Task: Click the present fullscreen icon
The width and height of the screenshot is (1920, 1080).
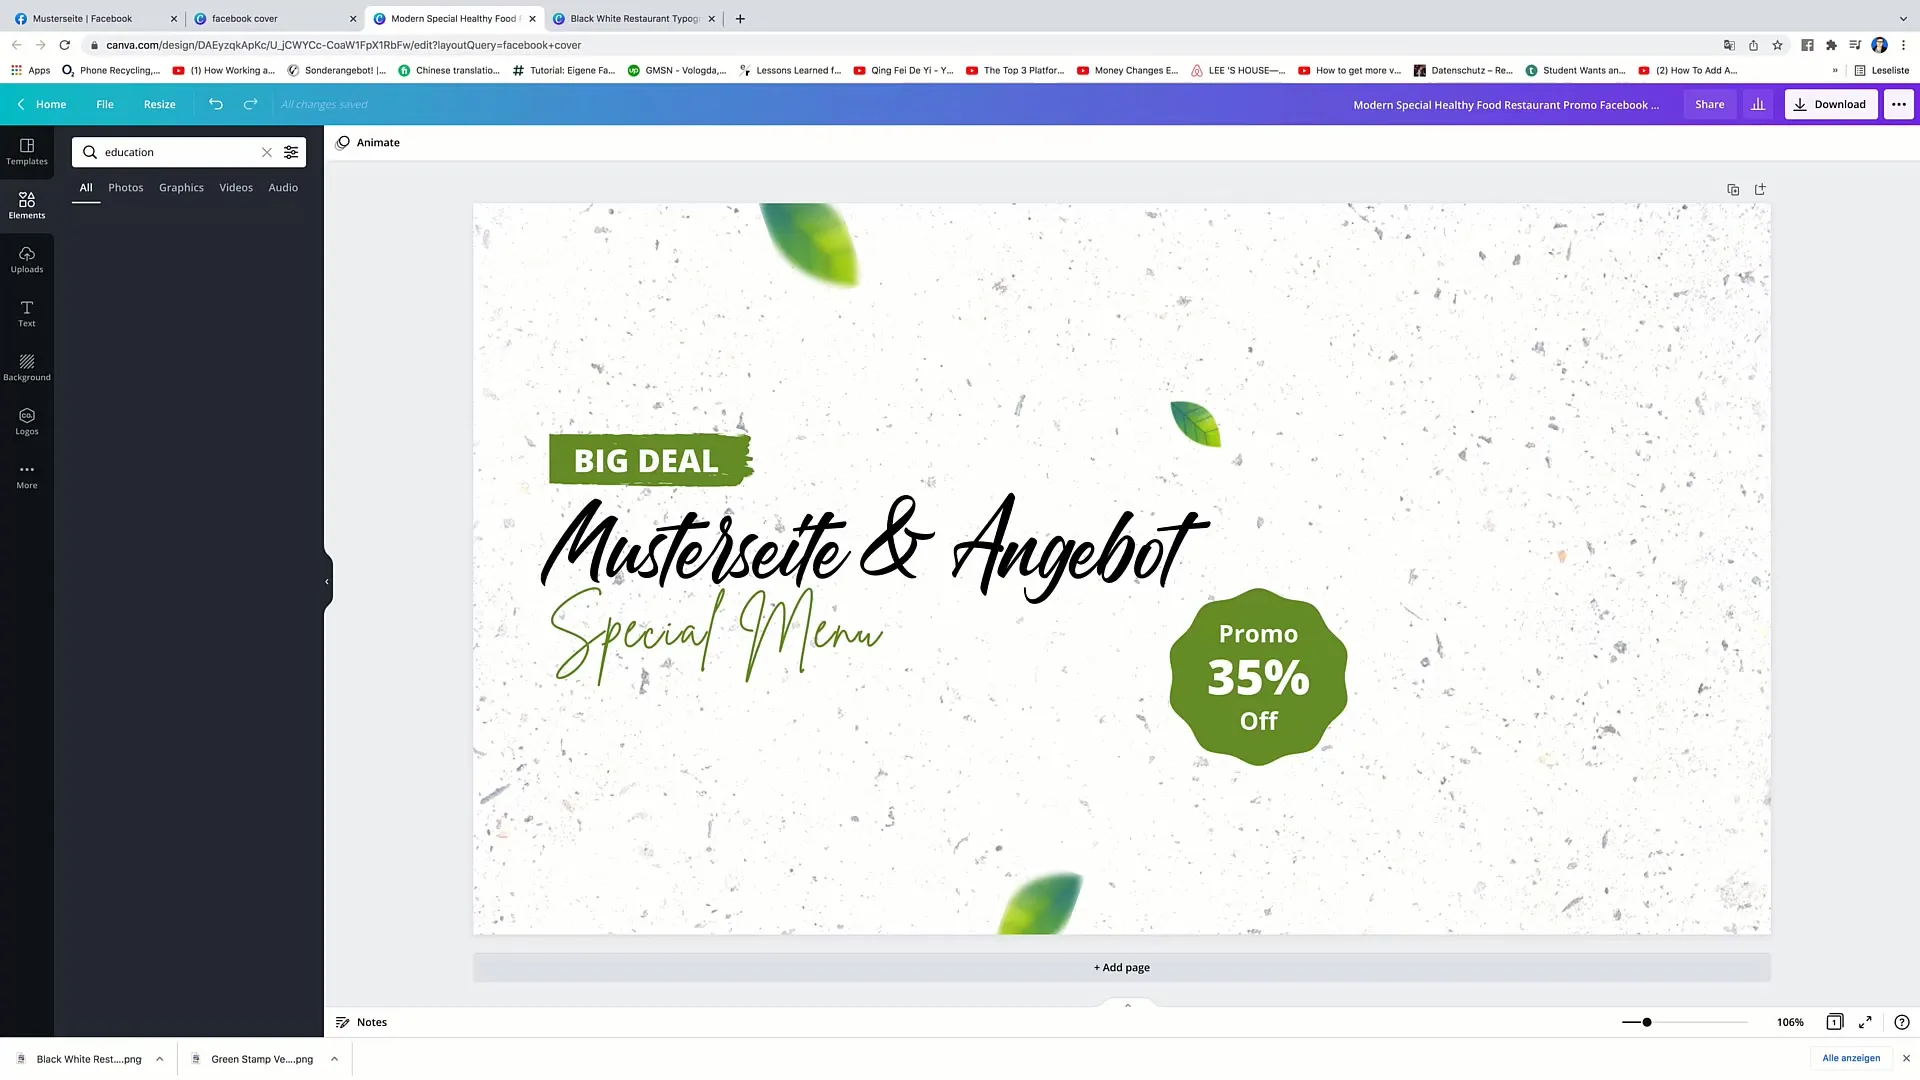Action: [1867, 1022]
